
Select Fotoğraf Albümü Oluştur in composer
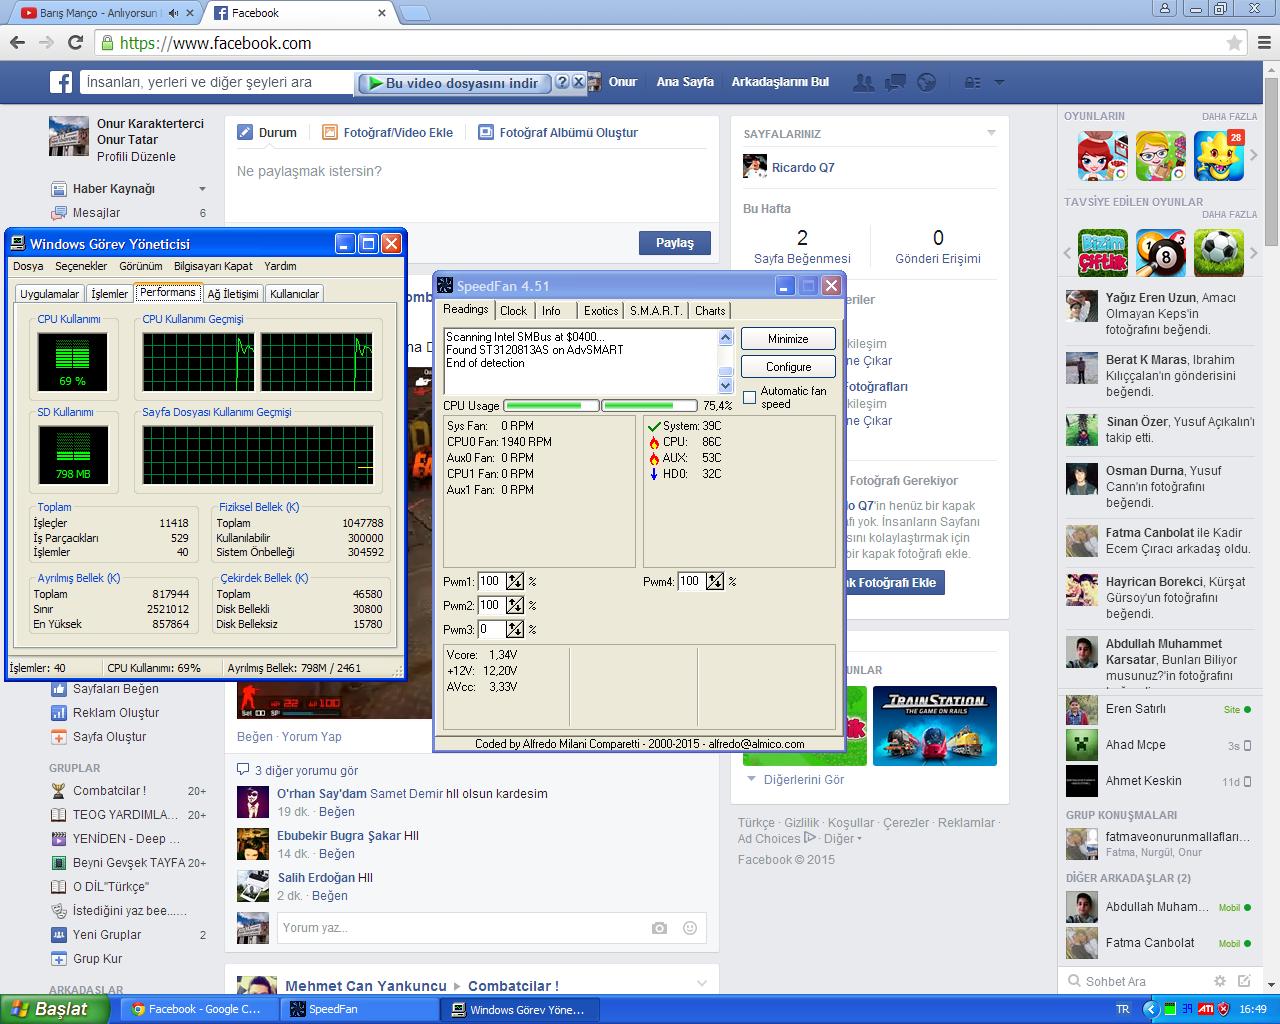click(x=558, y=132)
